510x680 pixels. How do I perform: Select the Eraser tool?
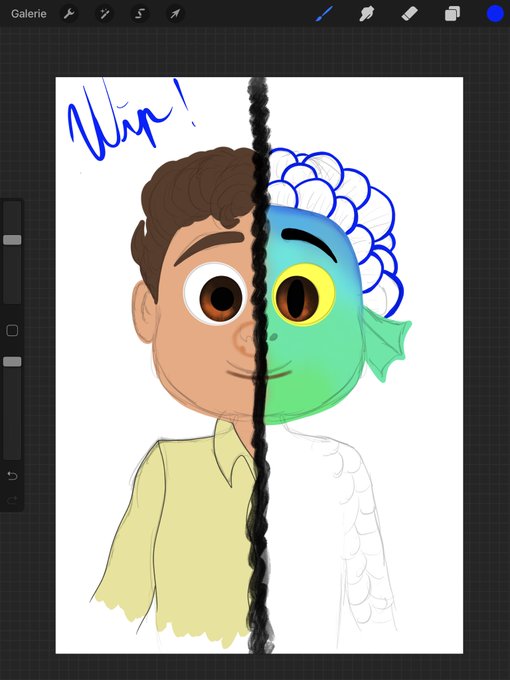(409, 14)
